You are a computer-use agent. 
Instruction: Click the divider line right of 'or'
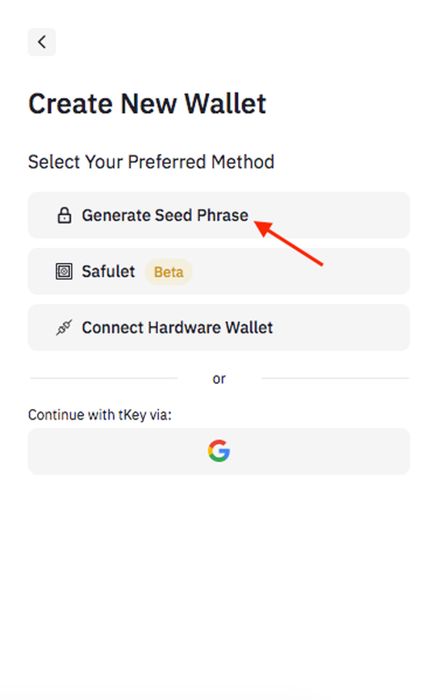(335, 378)
